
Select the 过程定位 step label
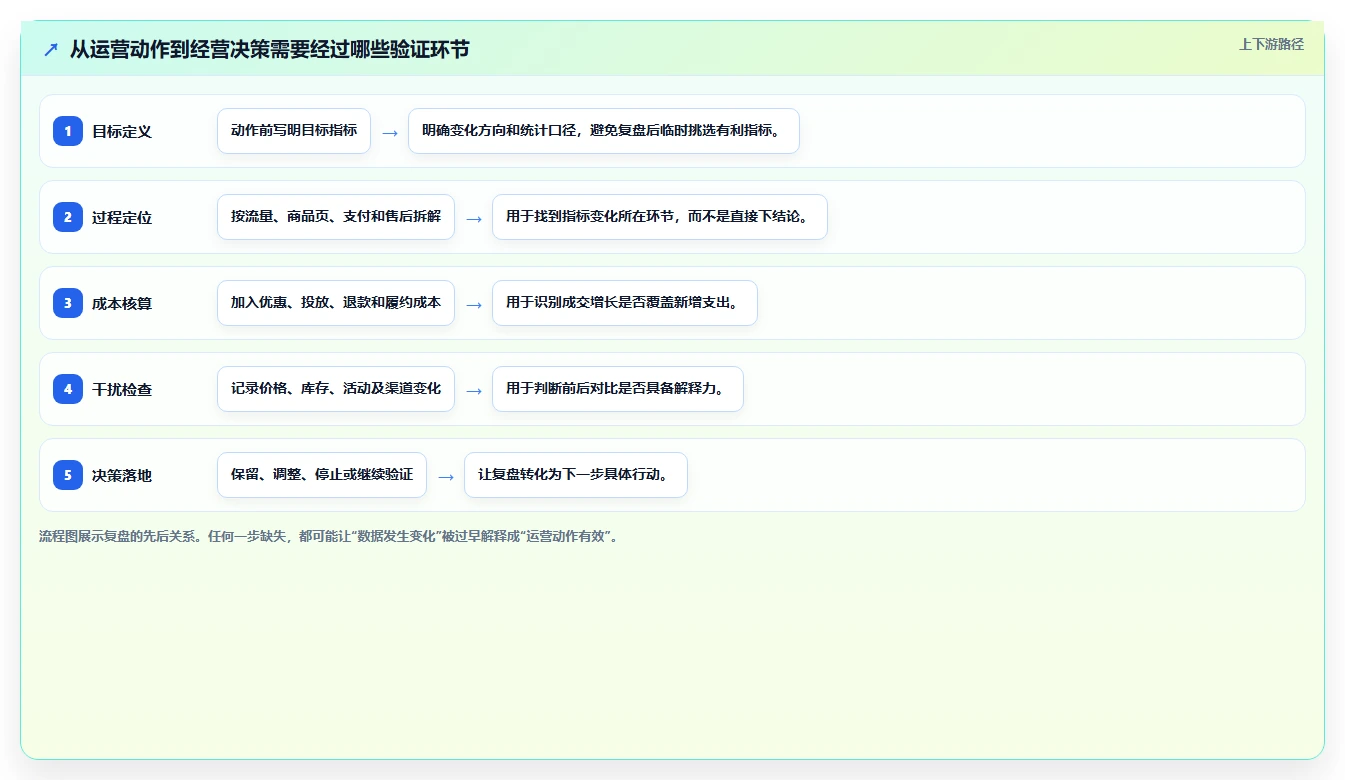[x=122, y=217]
